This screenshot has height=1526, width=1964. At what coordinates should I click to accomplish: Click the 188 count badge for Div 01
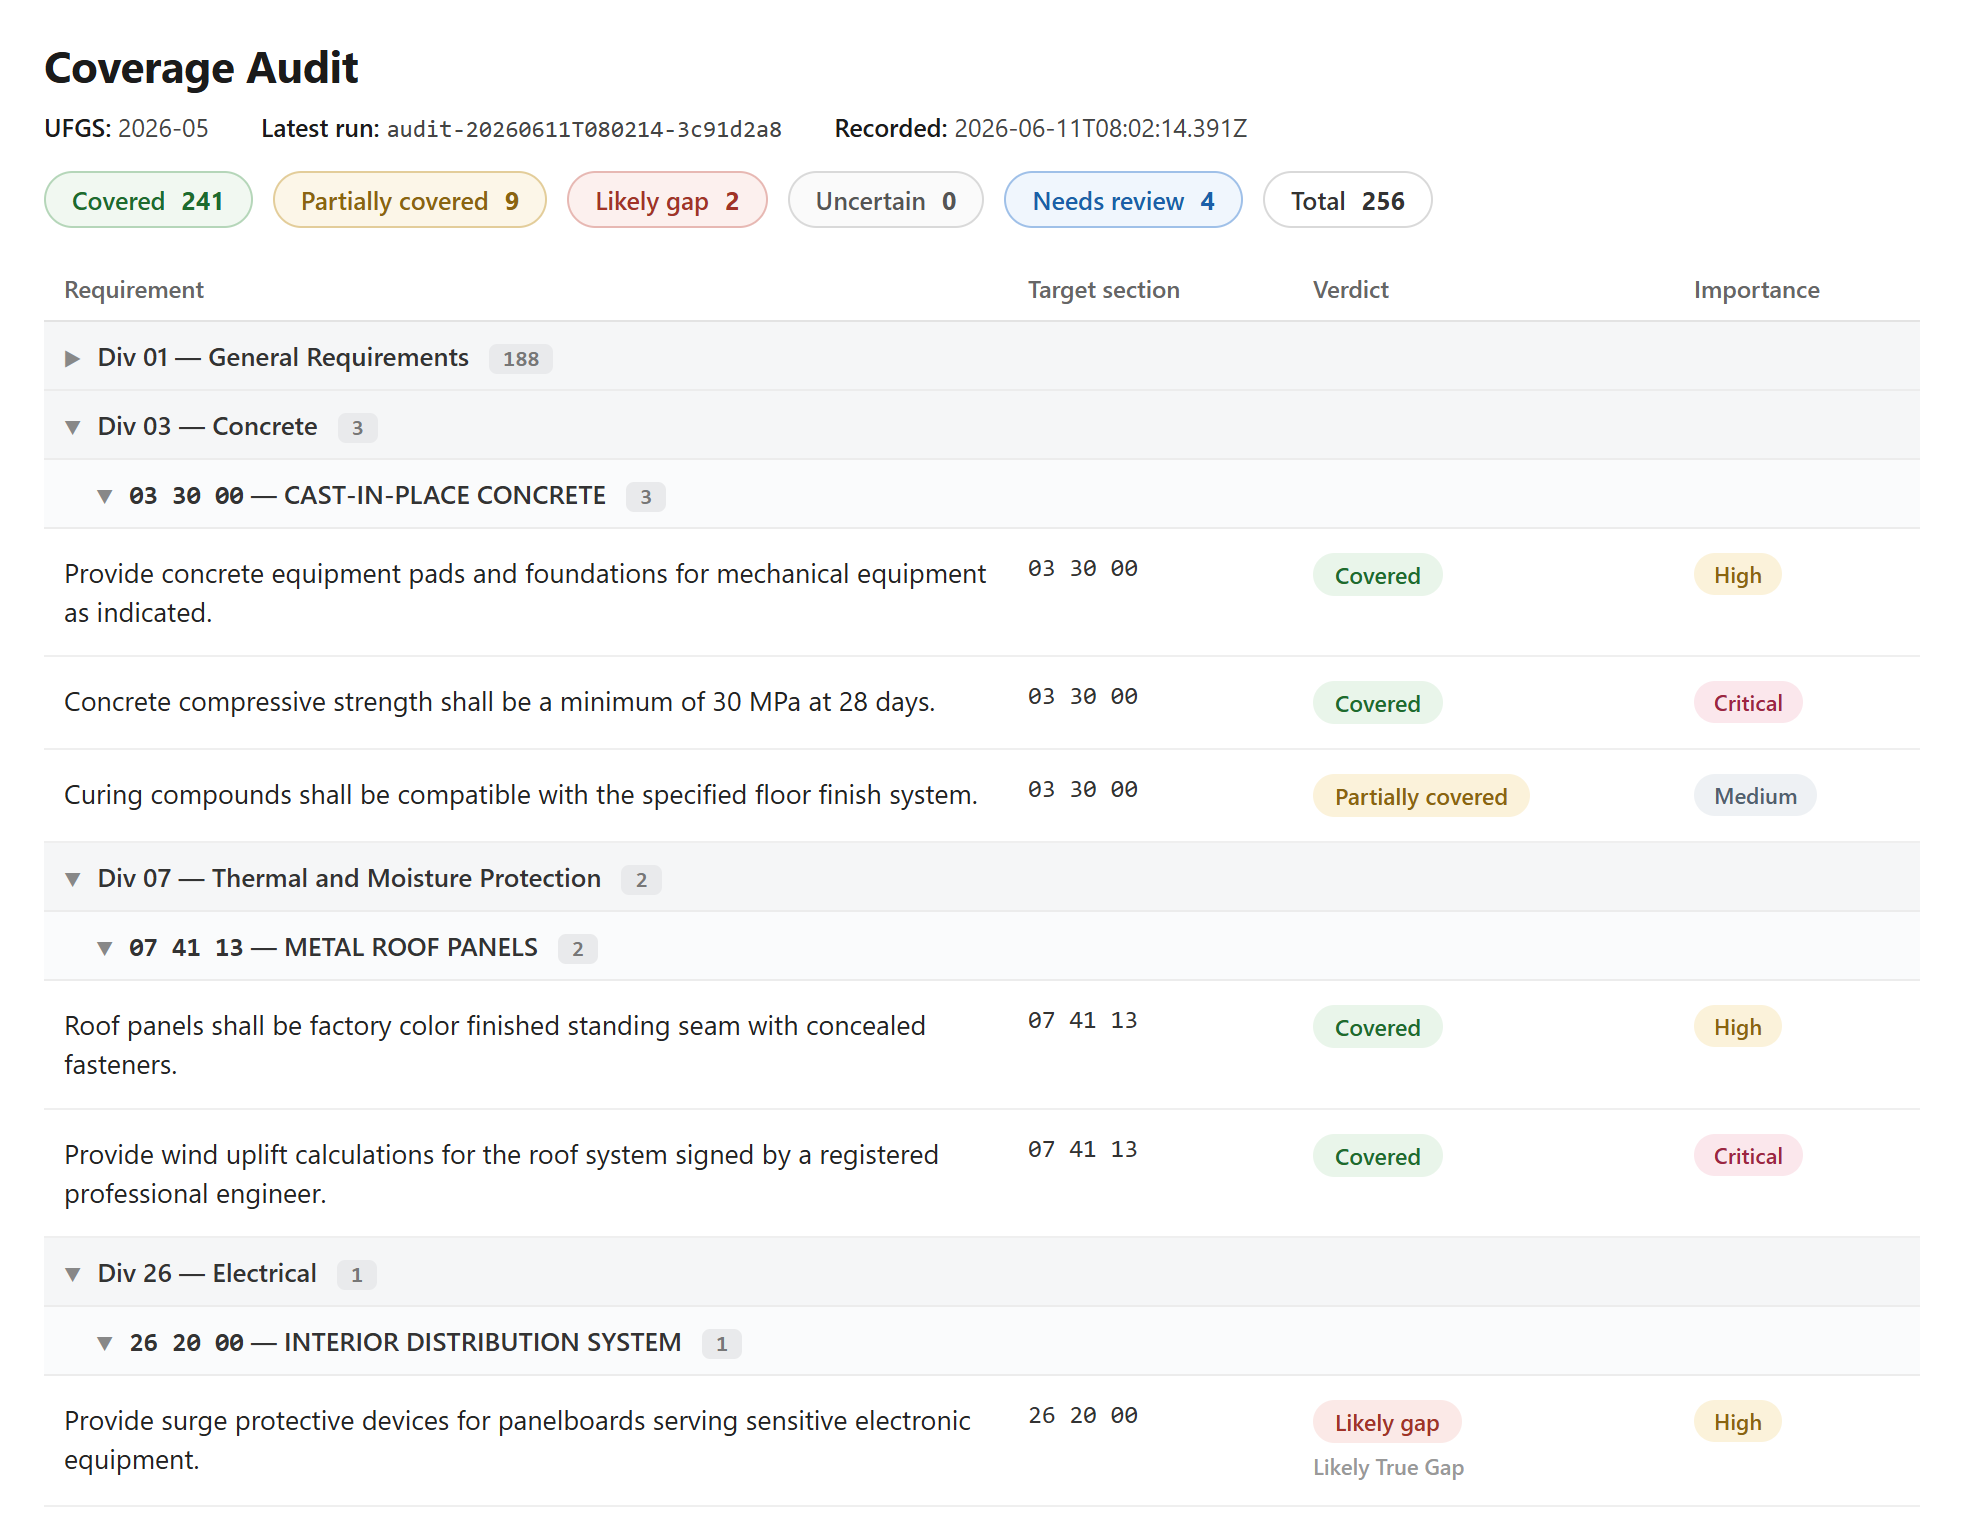pyautogui.click(x=520, y=359)
